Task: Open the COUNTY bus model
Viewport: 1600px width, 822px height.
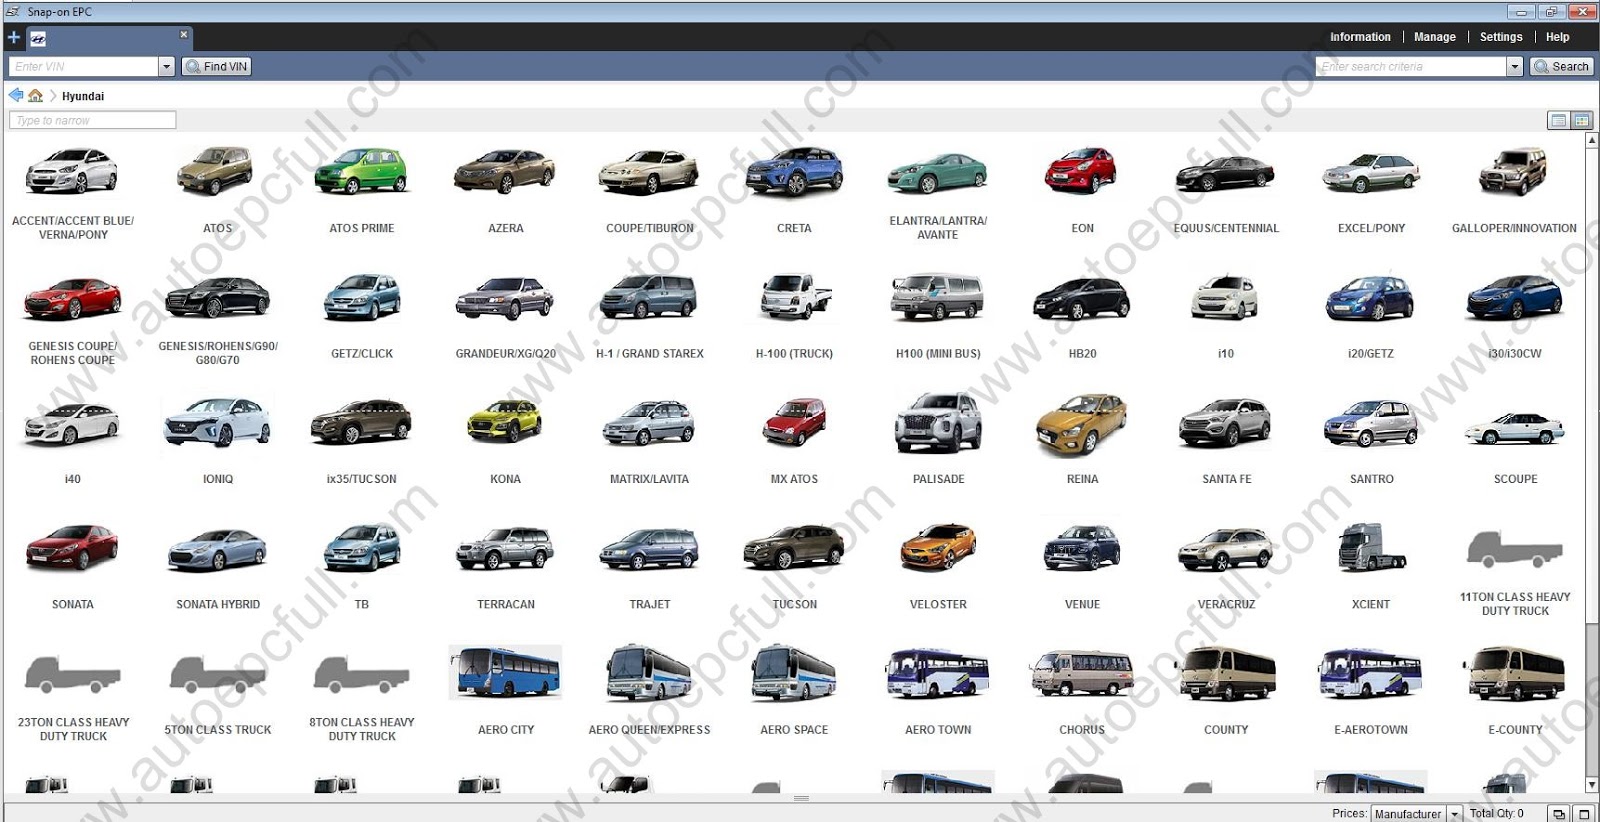Action: 1226,690
